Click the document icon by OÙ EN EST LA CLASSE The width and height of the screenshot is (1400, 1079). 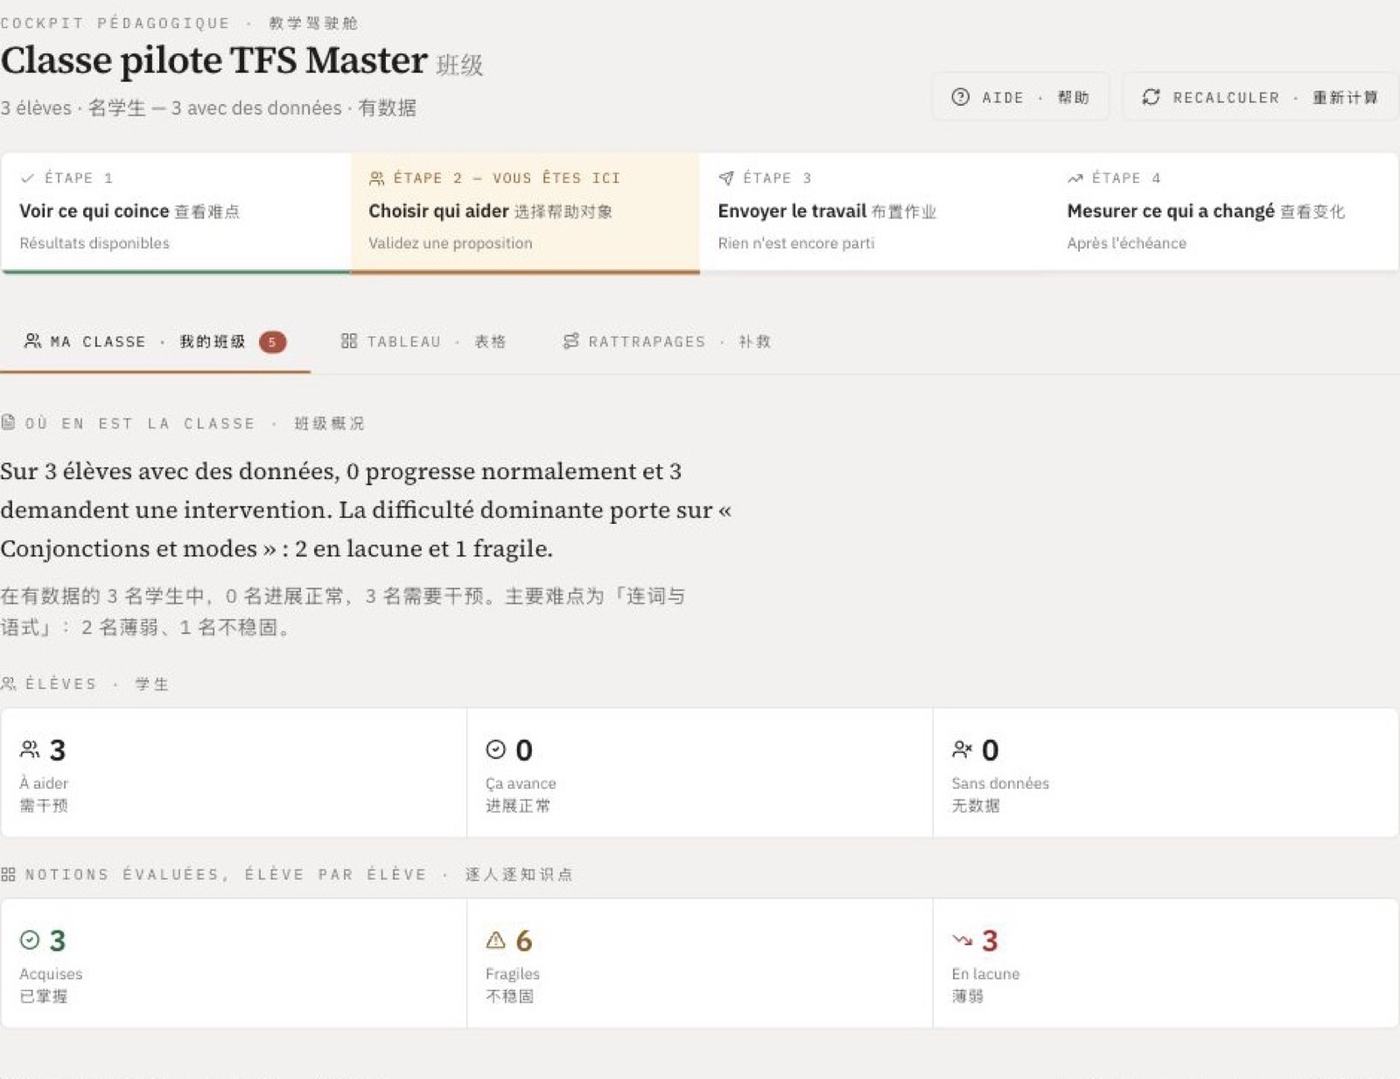8,423
